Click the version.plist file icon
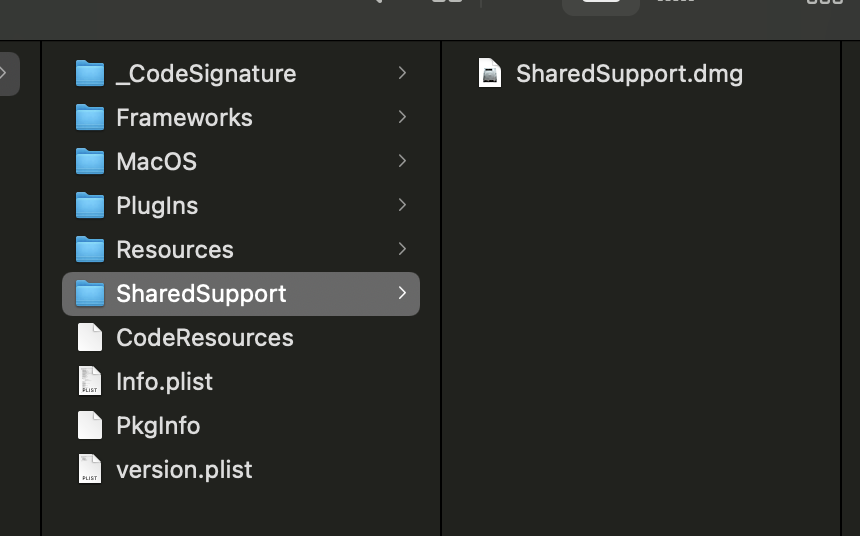Viewport: 860px width, 536px height. pyautogui.click(x=90, y=470)
